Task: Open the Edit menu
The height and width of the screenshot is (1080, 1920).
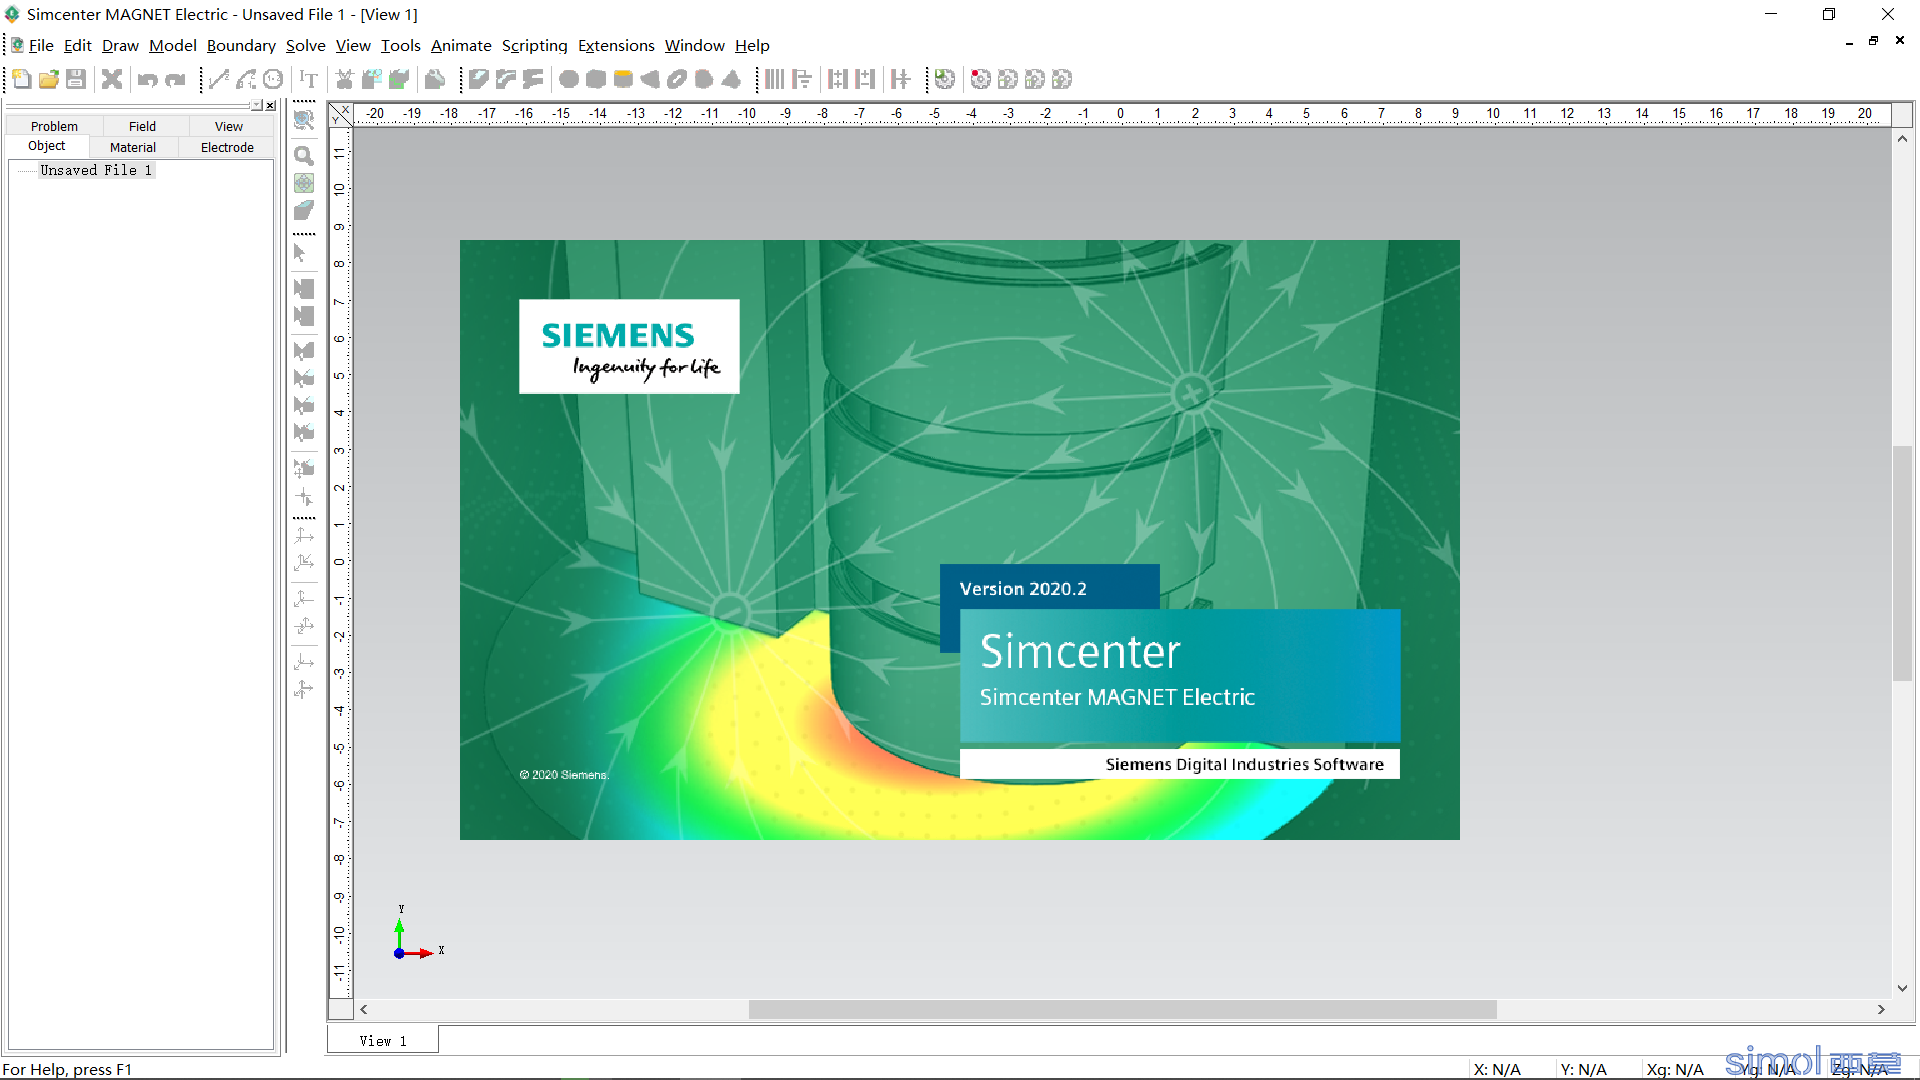Action: pyautogui.click(x=77, y=45)
